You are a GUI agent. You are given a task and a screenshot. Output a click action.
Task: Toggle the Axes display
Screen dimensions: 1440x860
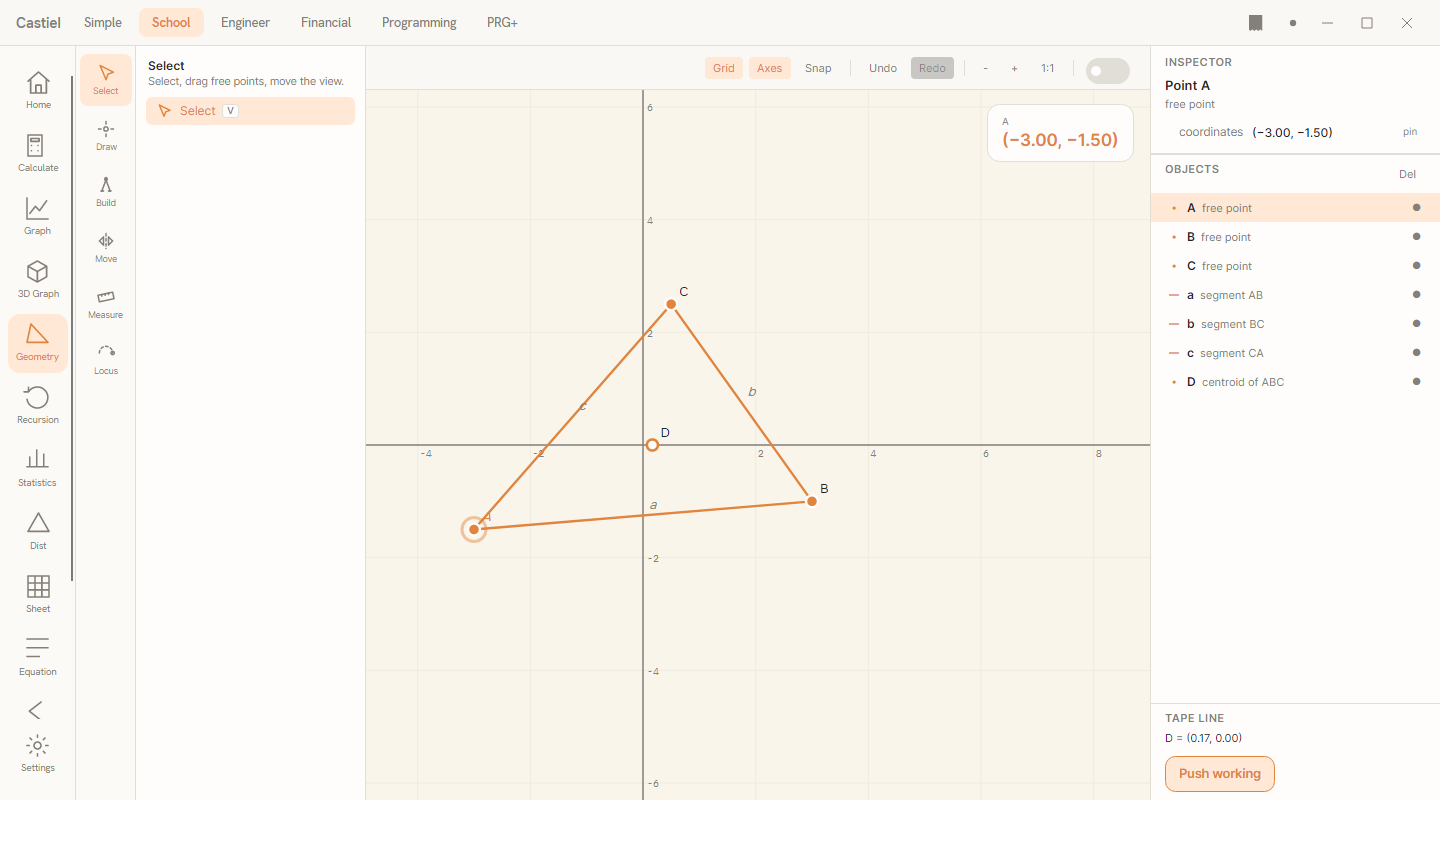[x=770, y=68]
